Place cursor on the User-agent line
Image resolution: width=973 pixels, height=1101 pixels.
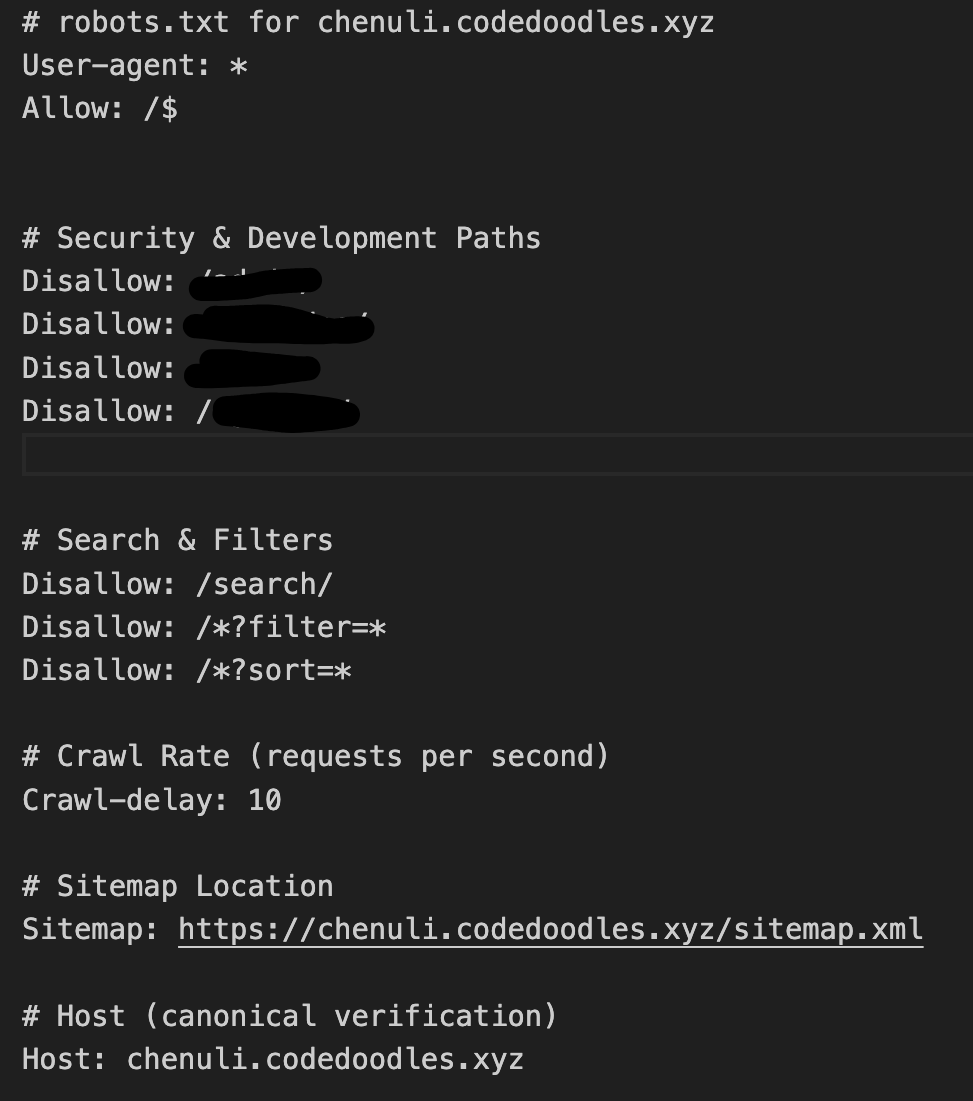[135, 65]
